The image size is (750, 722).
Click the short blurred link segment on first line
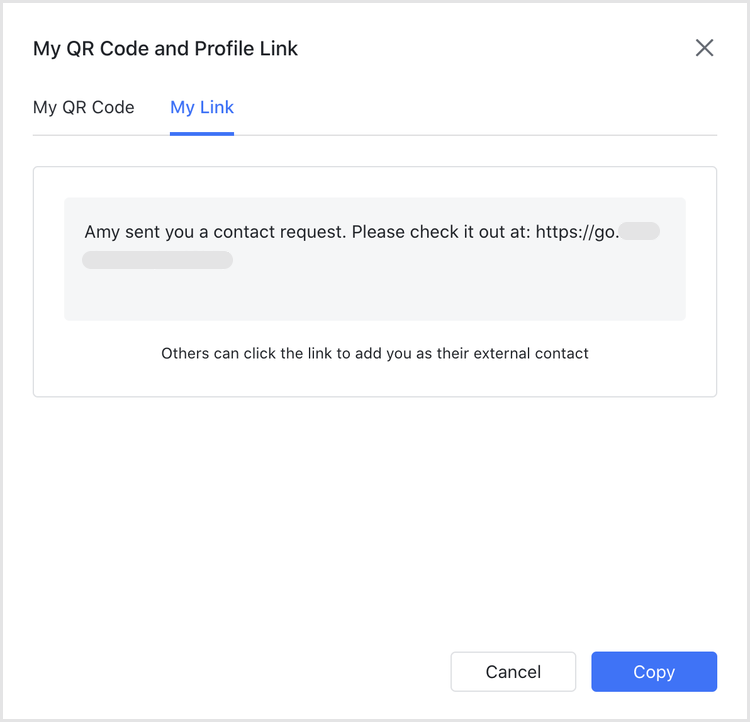click(x=640, y=232)
